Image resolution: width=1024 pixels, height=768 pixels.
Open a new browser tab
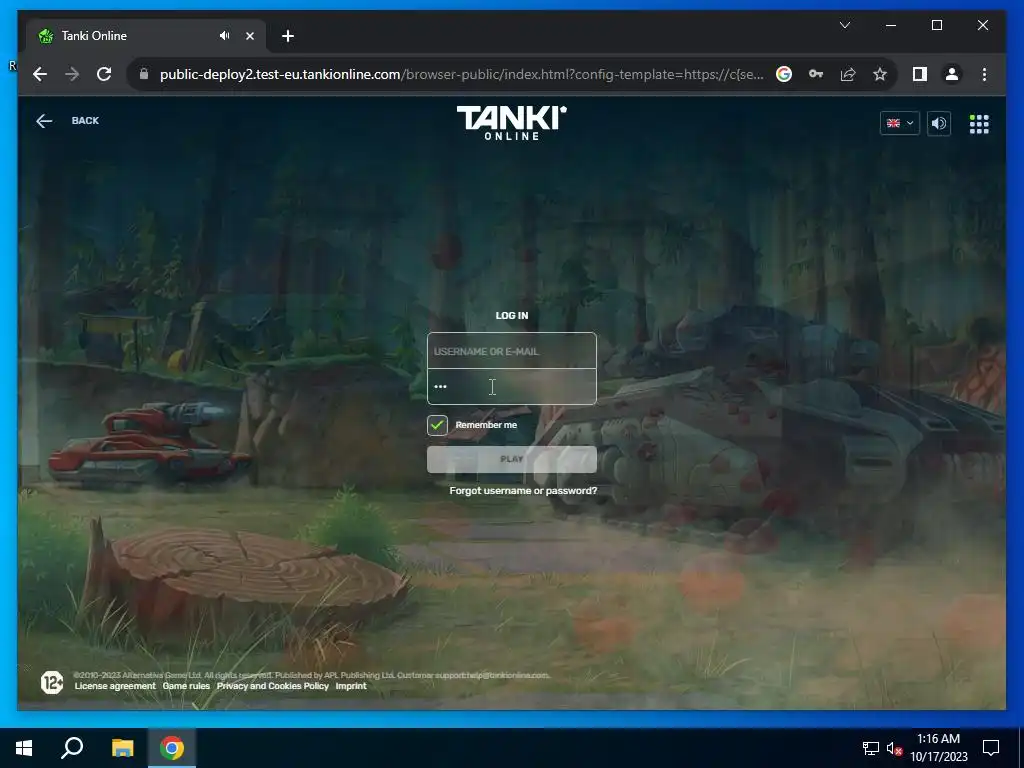click(288, 36)
